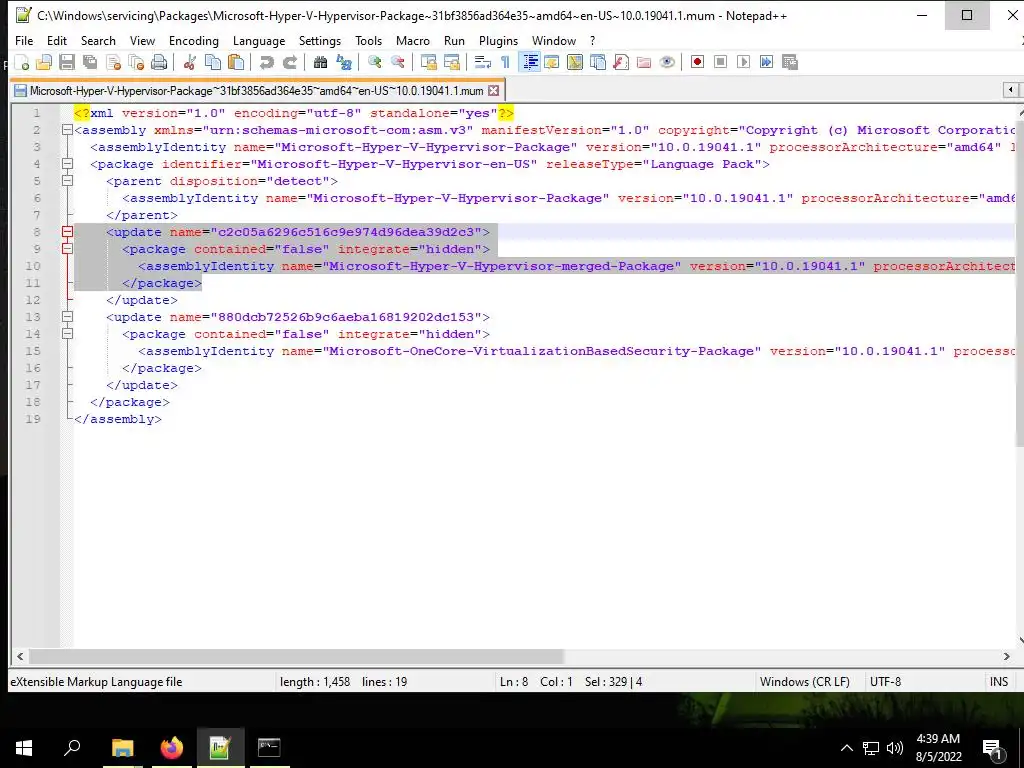This screenshot has height=768, width=1024.
Task: Open the ? help menu
Action: 592,40
